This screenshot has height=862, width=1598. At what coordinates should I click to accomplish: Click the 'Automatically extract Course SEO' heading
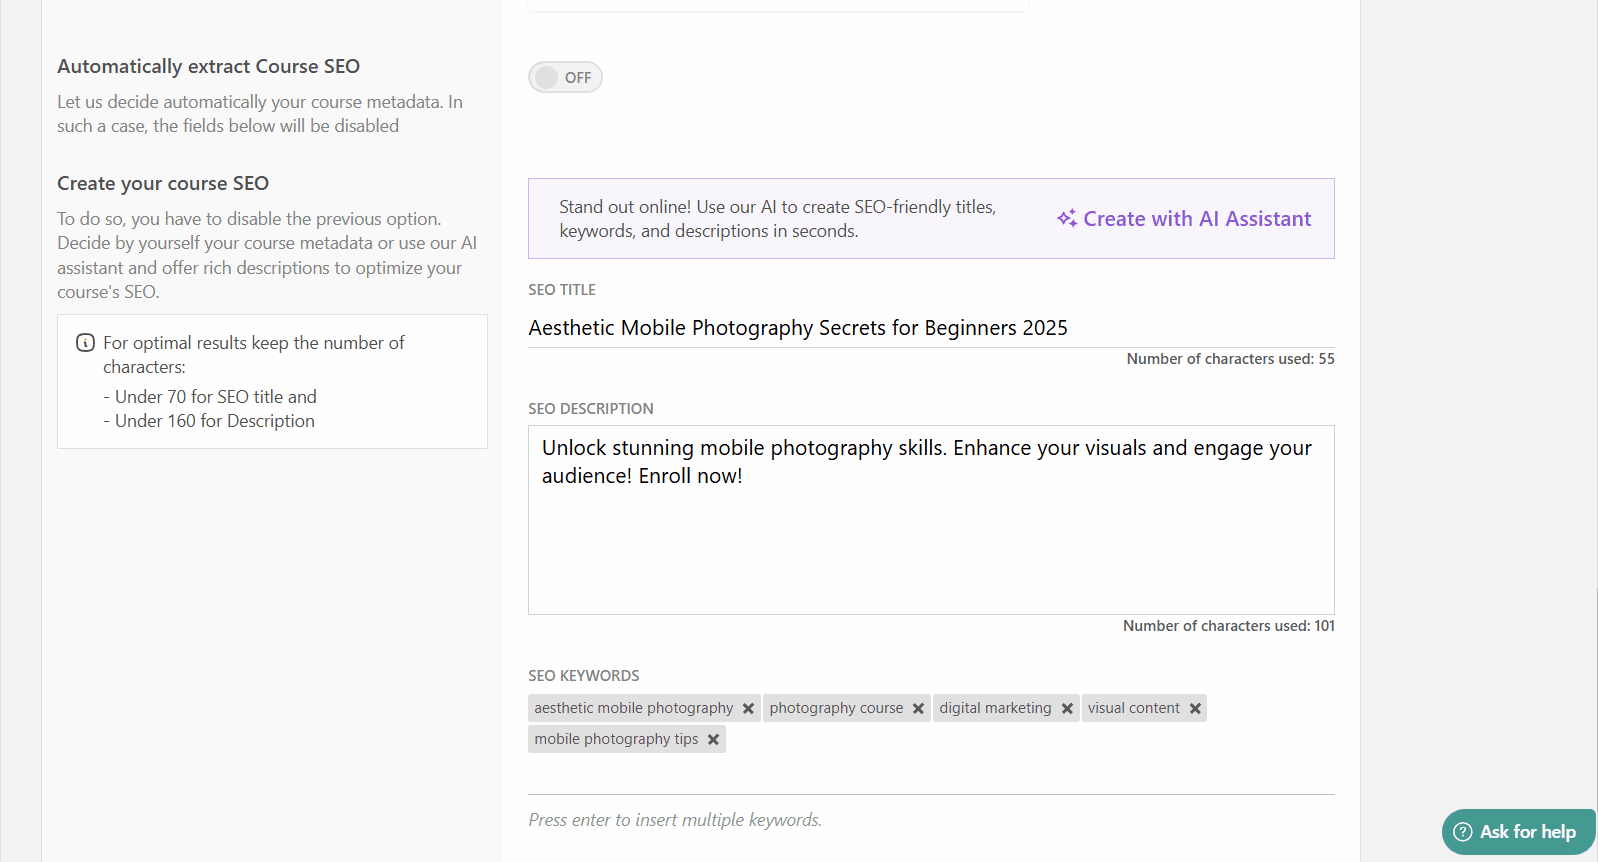(208, 66)
